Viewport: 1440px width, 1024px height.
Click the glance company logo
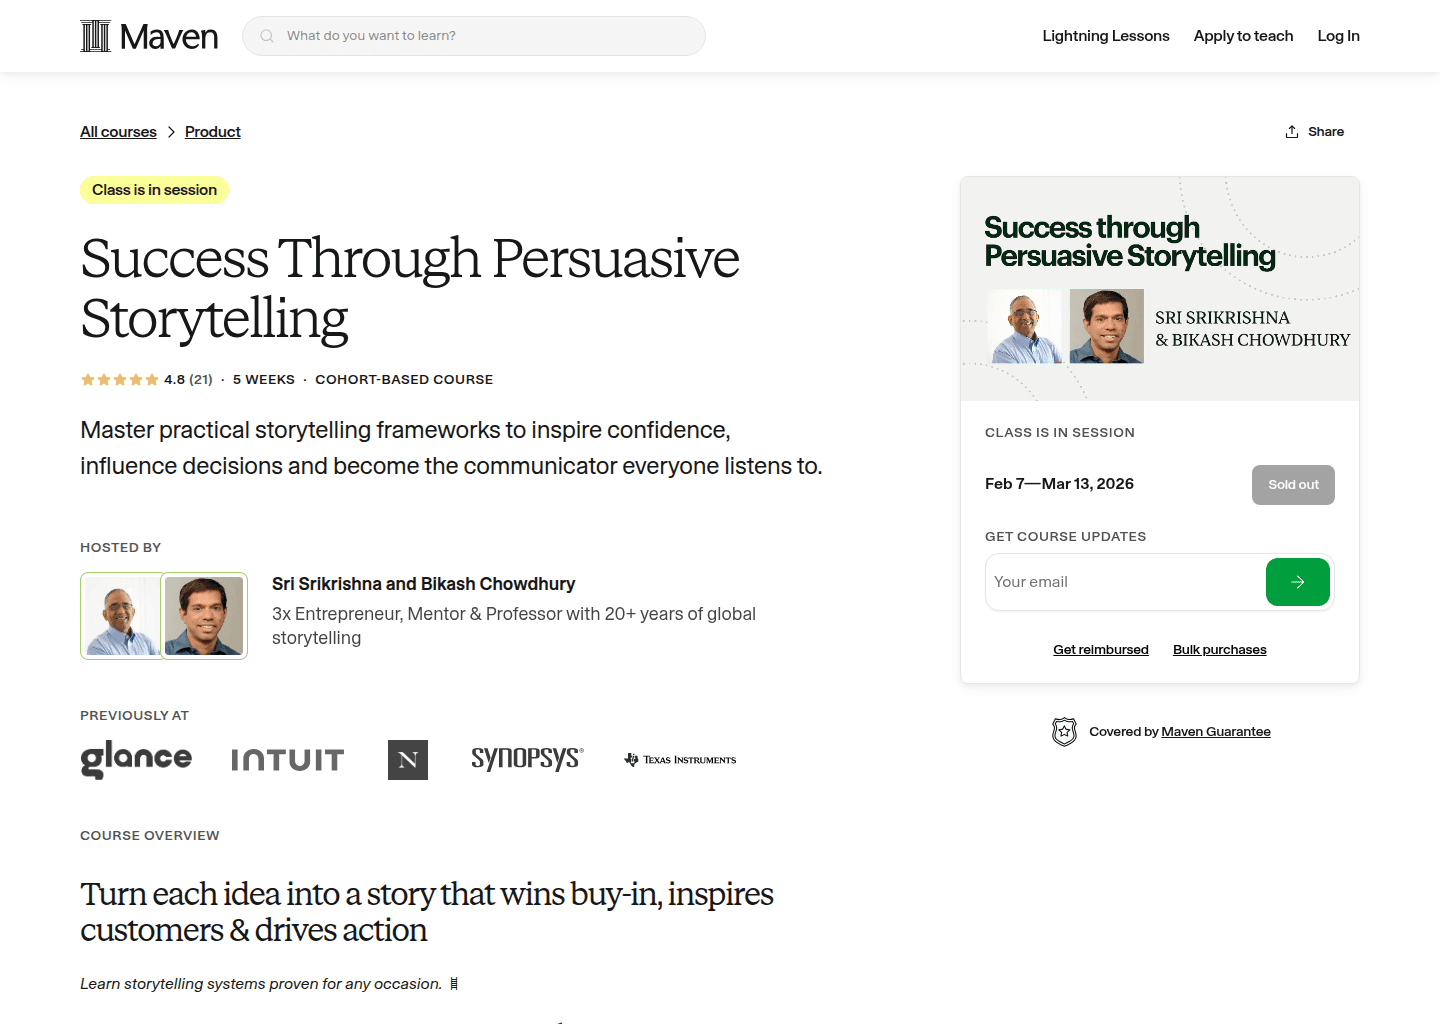point(135,758)
